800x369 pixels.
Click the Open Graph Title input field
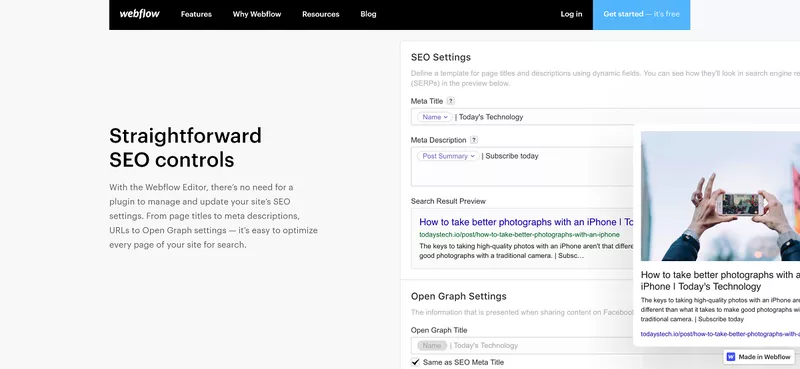click(x=522, y=346)
